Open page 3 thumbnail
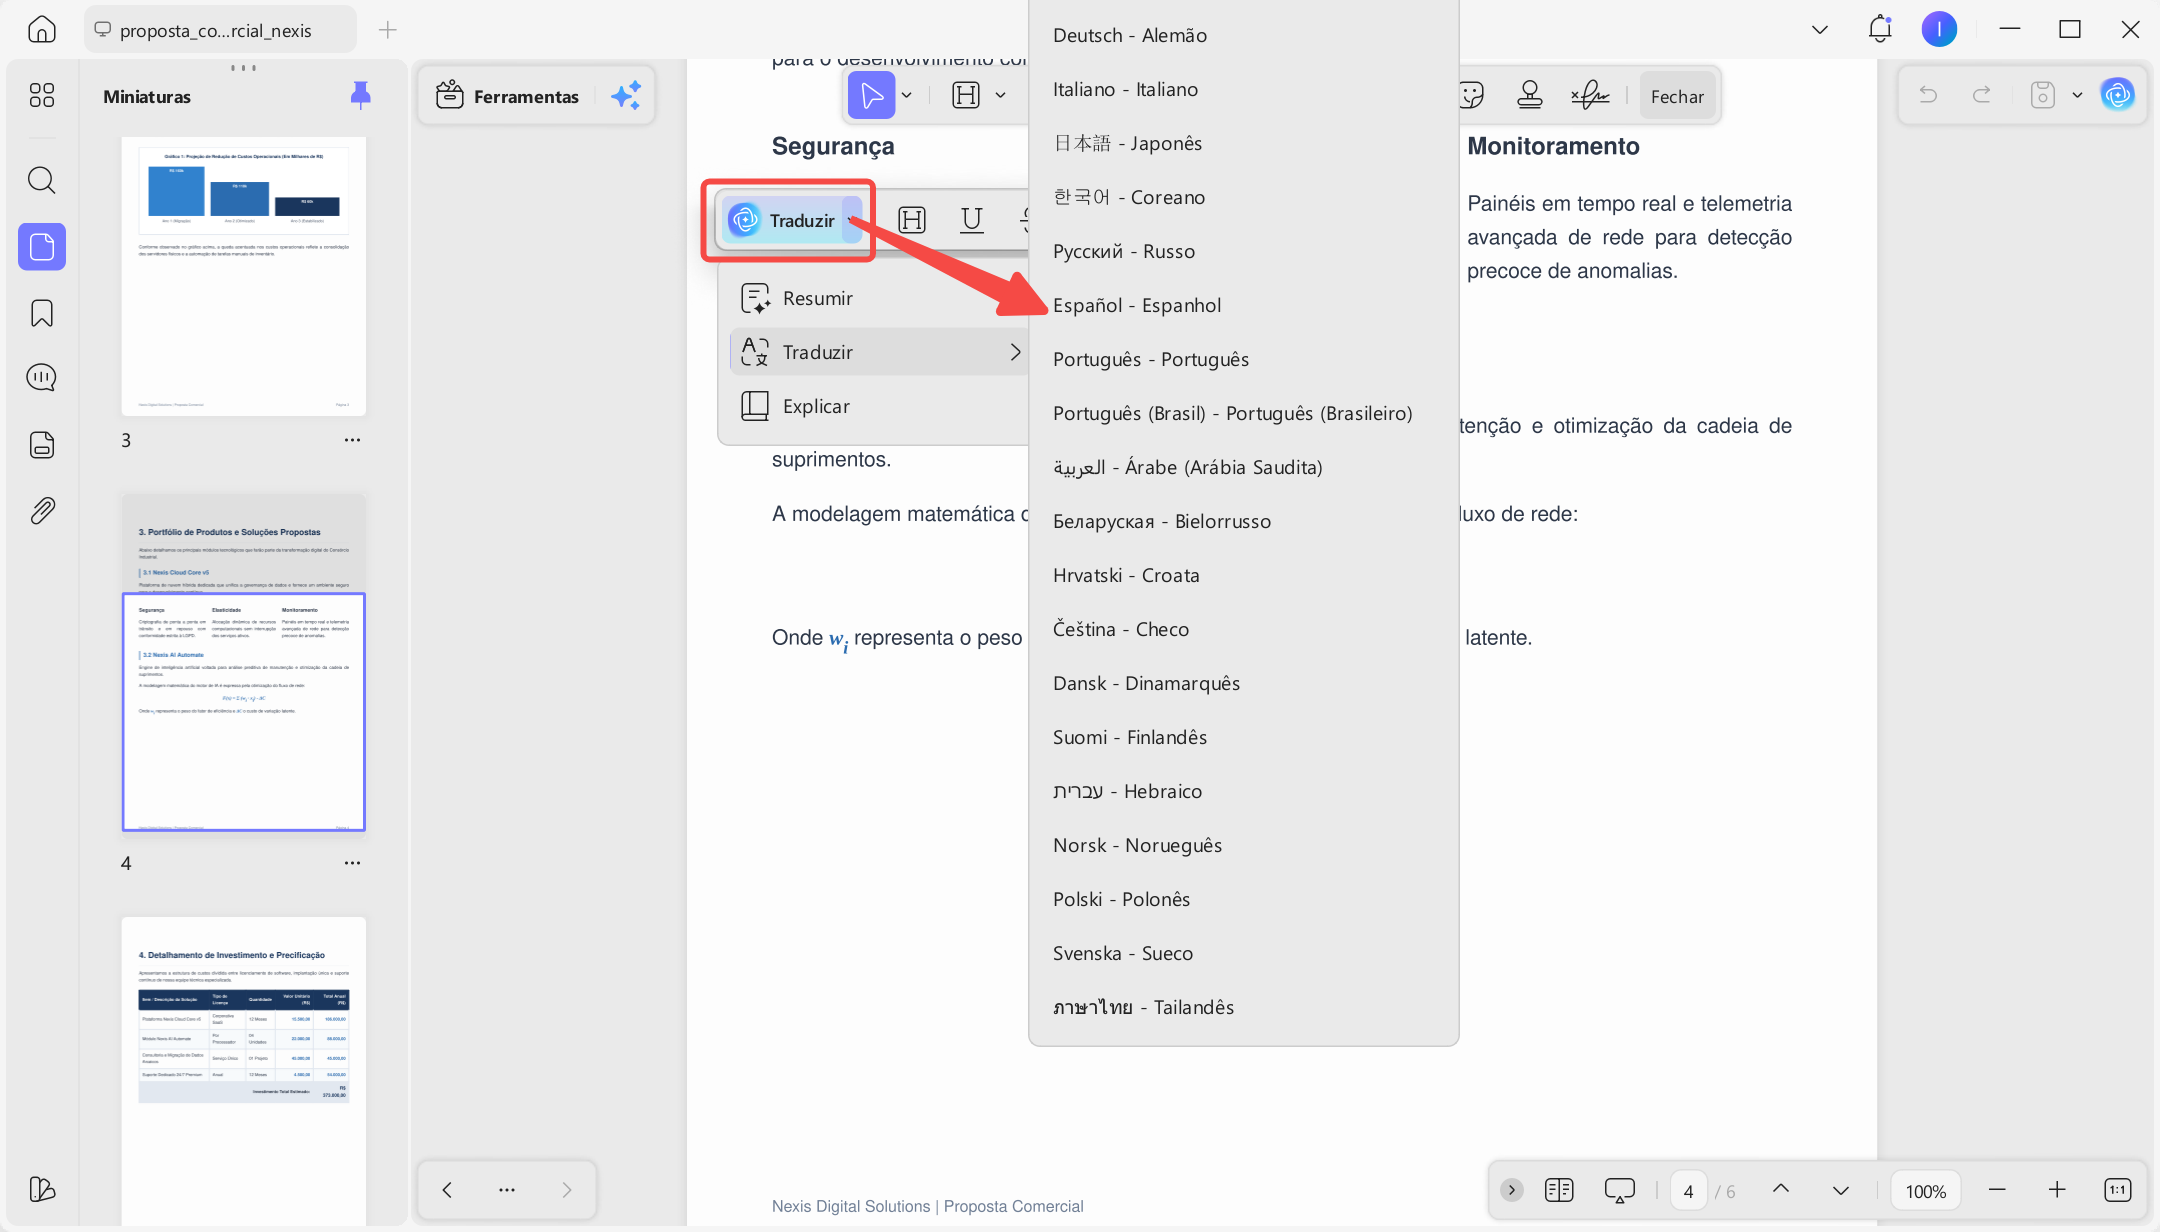The height and width of the screenshot is (1232, 2160). tap(243, 275)
